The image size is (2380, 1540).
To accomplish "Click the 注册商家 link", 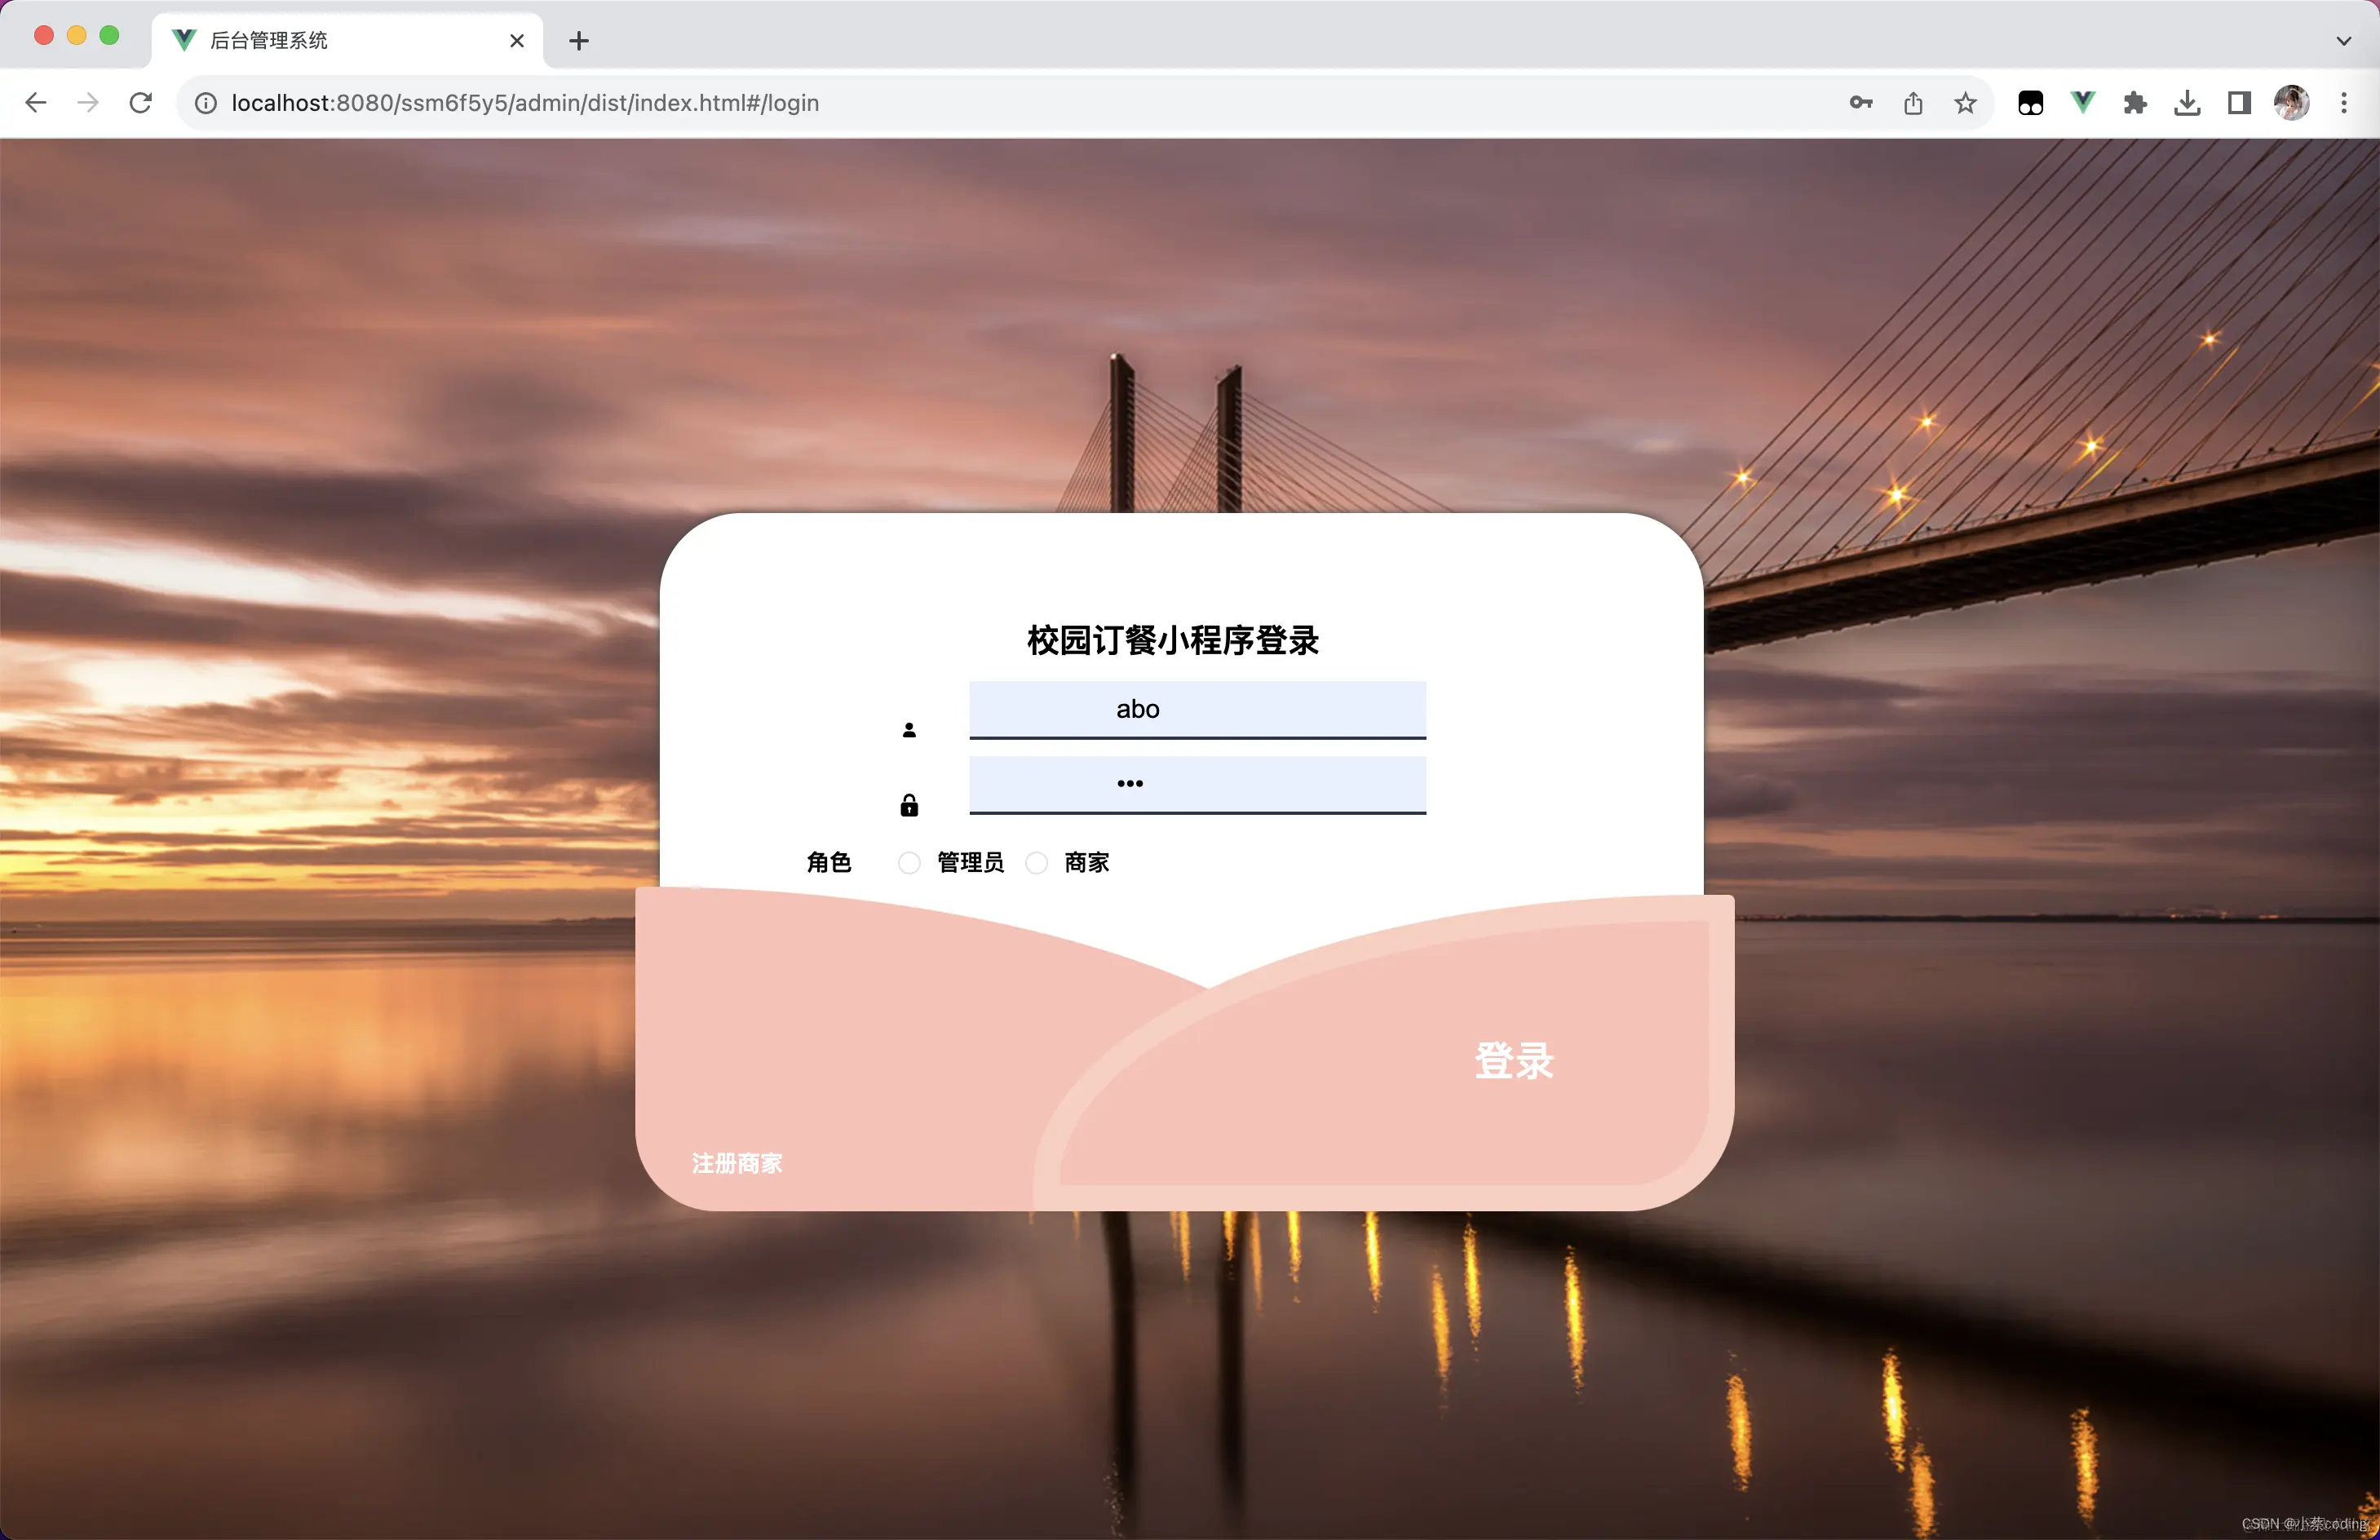I will (x=736, y=1163).
